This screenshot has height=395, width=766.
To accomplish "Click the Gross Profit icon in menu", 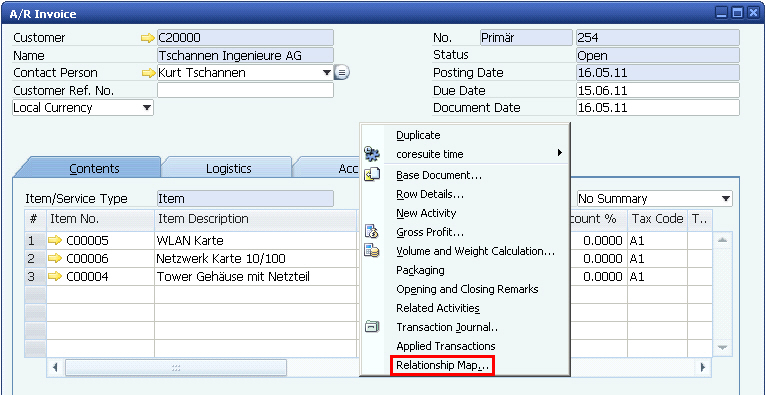I will click(x=371, y=232).
